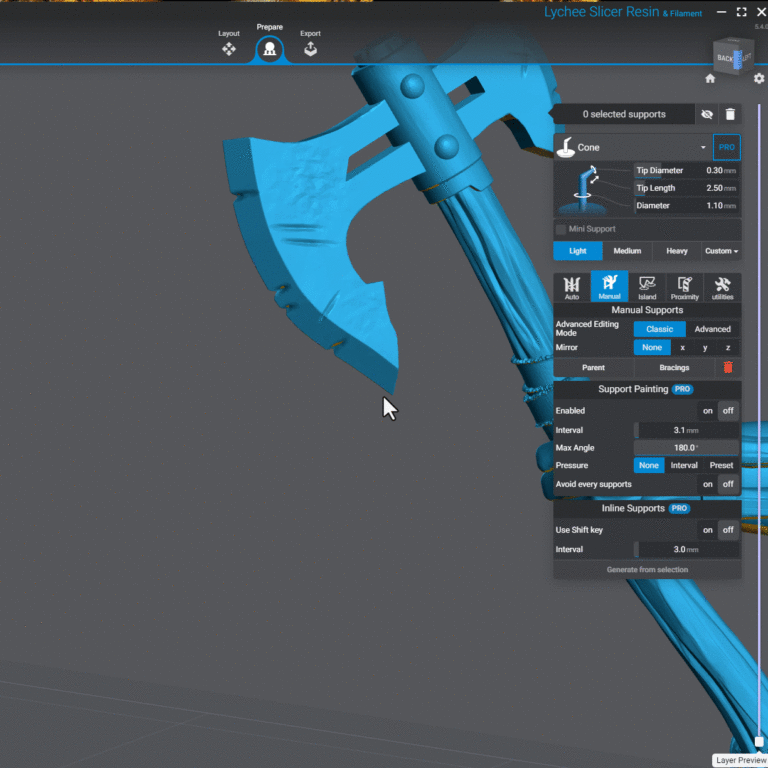Viewport: 768px width, 768px height.
Task: Click the Layer Preview slider handle
Action: 759,741
